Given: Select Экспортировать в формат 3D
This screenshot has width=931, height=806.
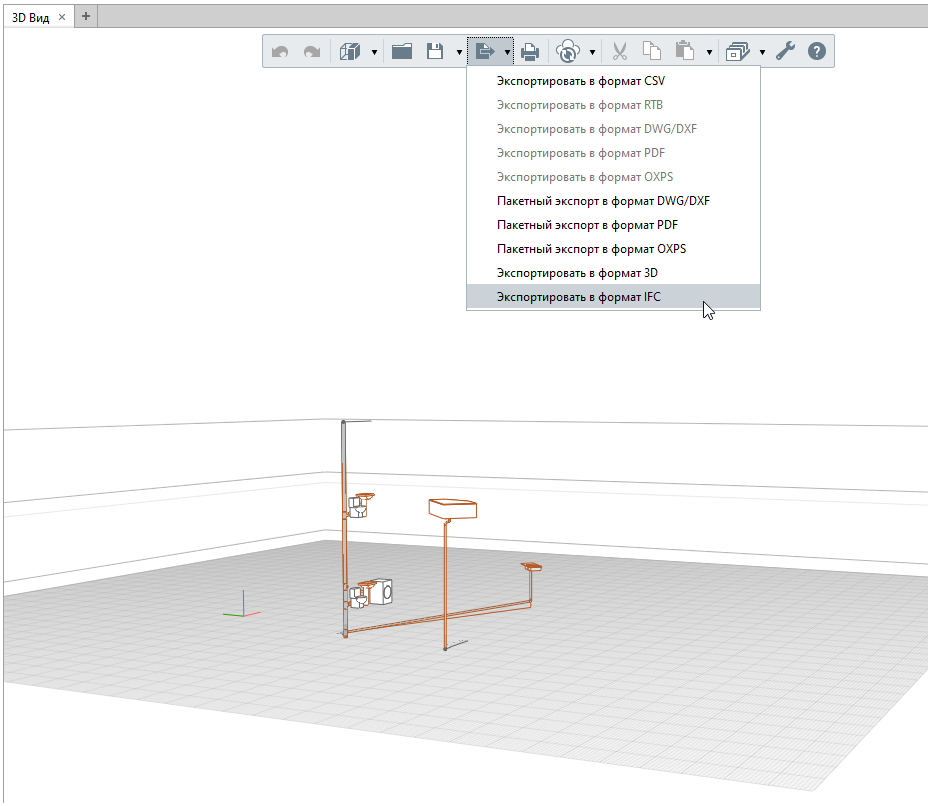Looking at the screenshot, I should [577, 273].
